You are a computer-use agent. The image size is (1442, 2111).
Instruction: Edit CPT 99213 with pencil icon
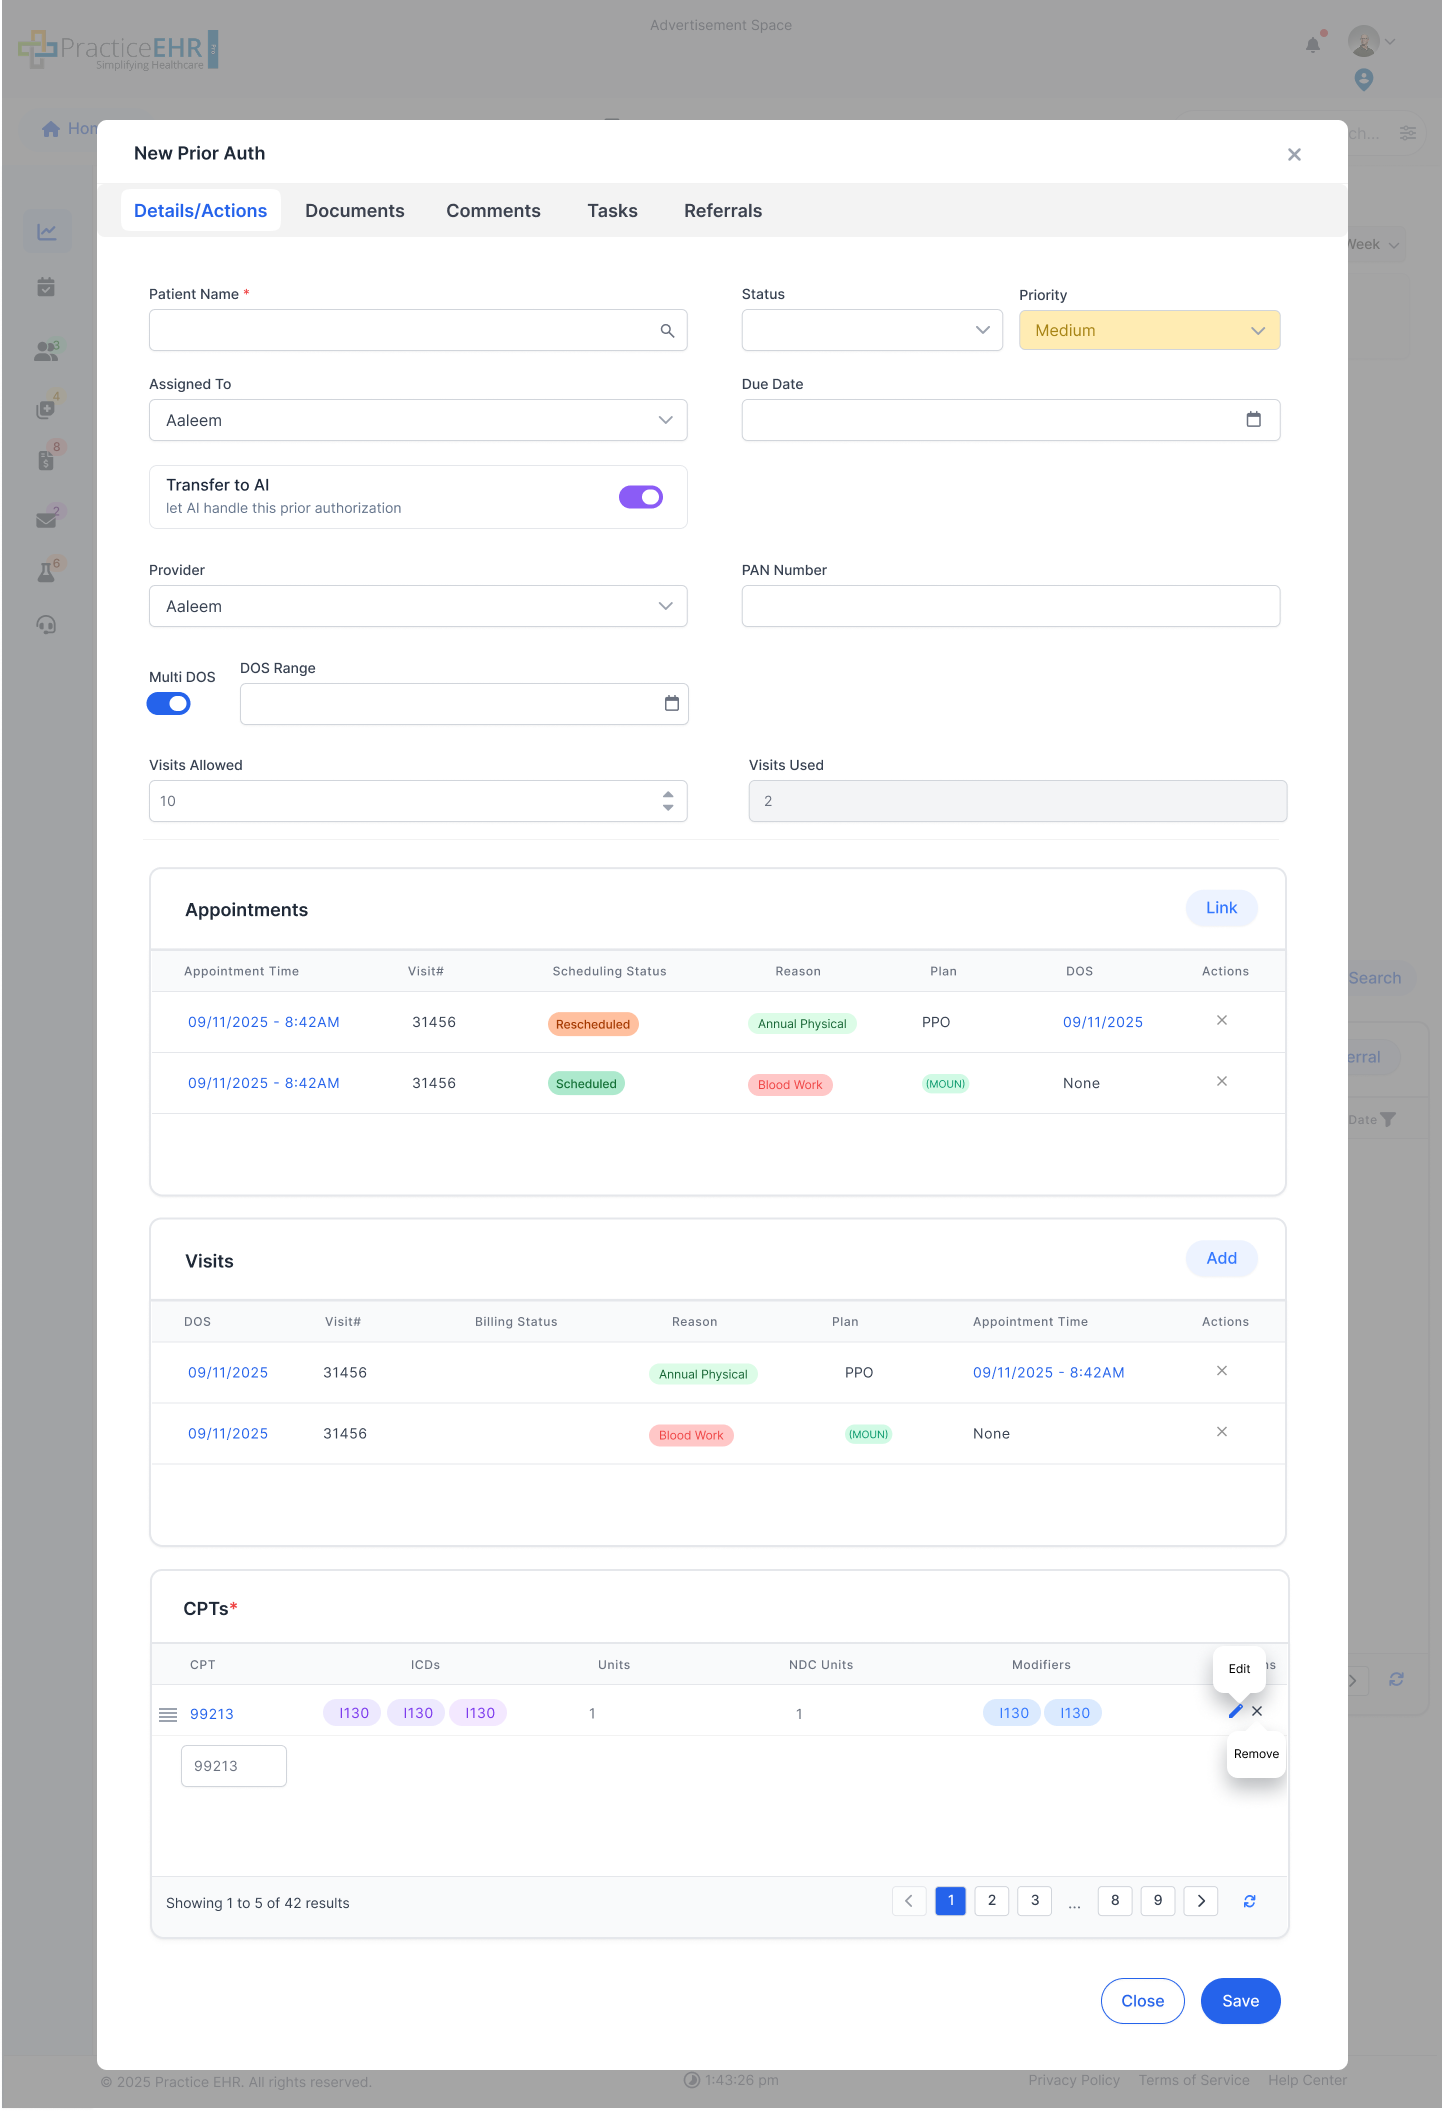tap(1236, 1712)
